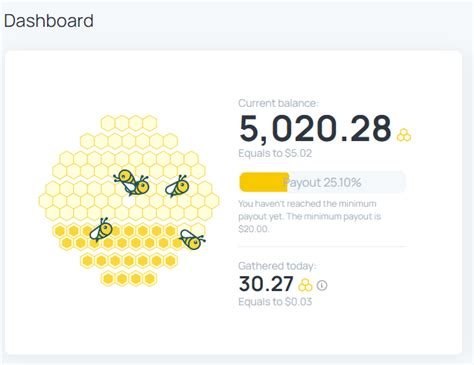Click the Equals to $0.03 text
The height and width of the screenshot is (365, 474).
click(275, 302)
